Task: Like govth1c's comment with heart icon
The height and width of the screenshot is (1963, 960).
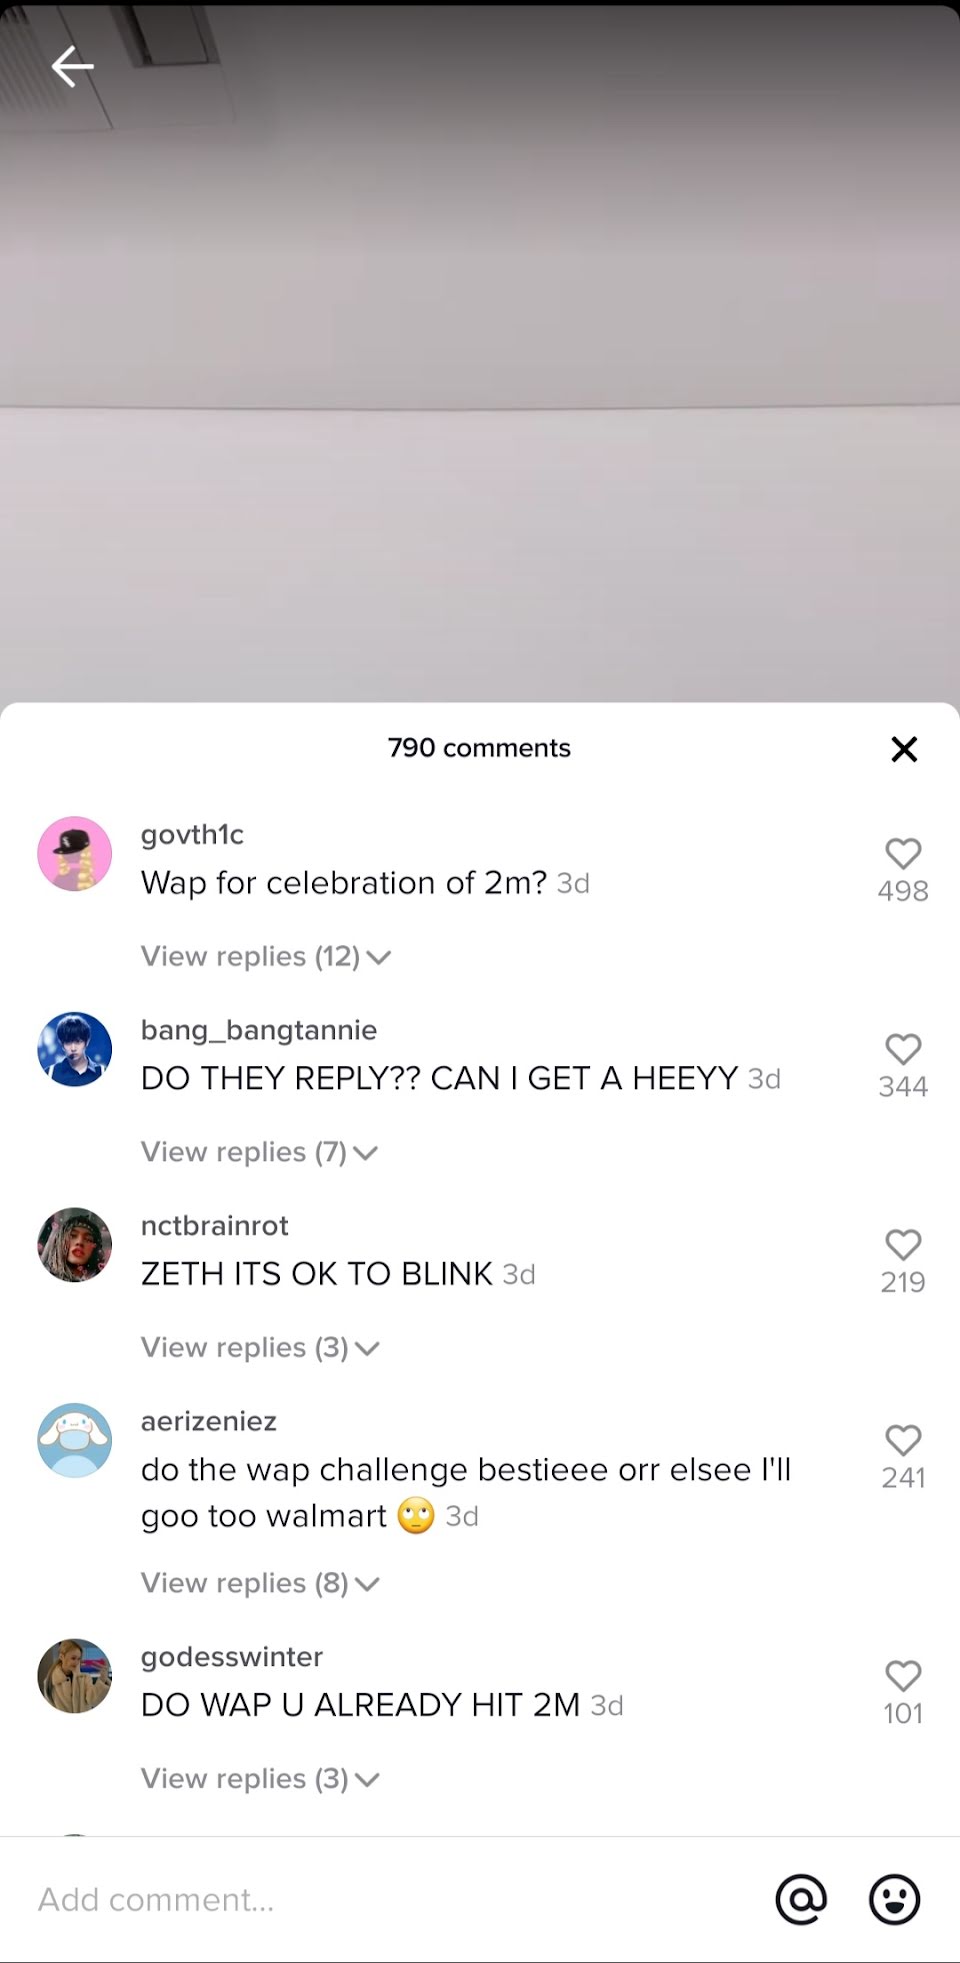Action: coord(903,853)
